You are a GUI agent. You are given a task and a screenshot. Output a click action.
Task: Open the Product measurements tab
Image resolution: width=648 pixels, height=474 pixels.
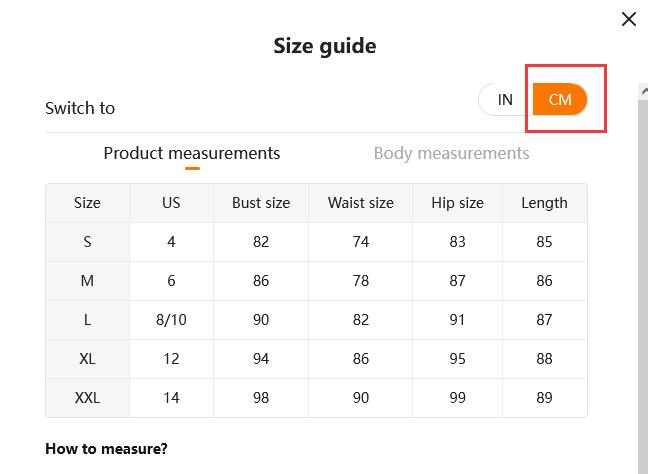pos(192,153)
